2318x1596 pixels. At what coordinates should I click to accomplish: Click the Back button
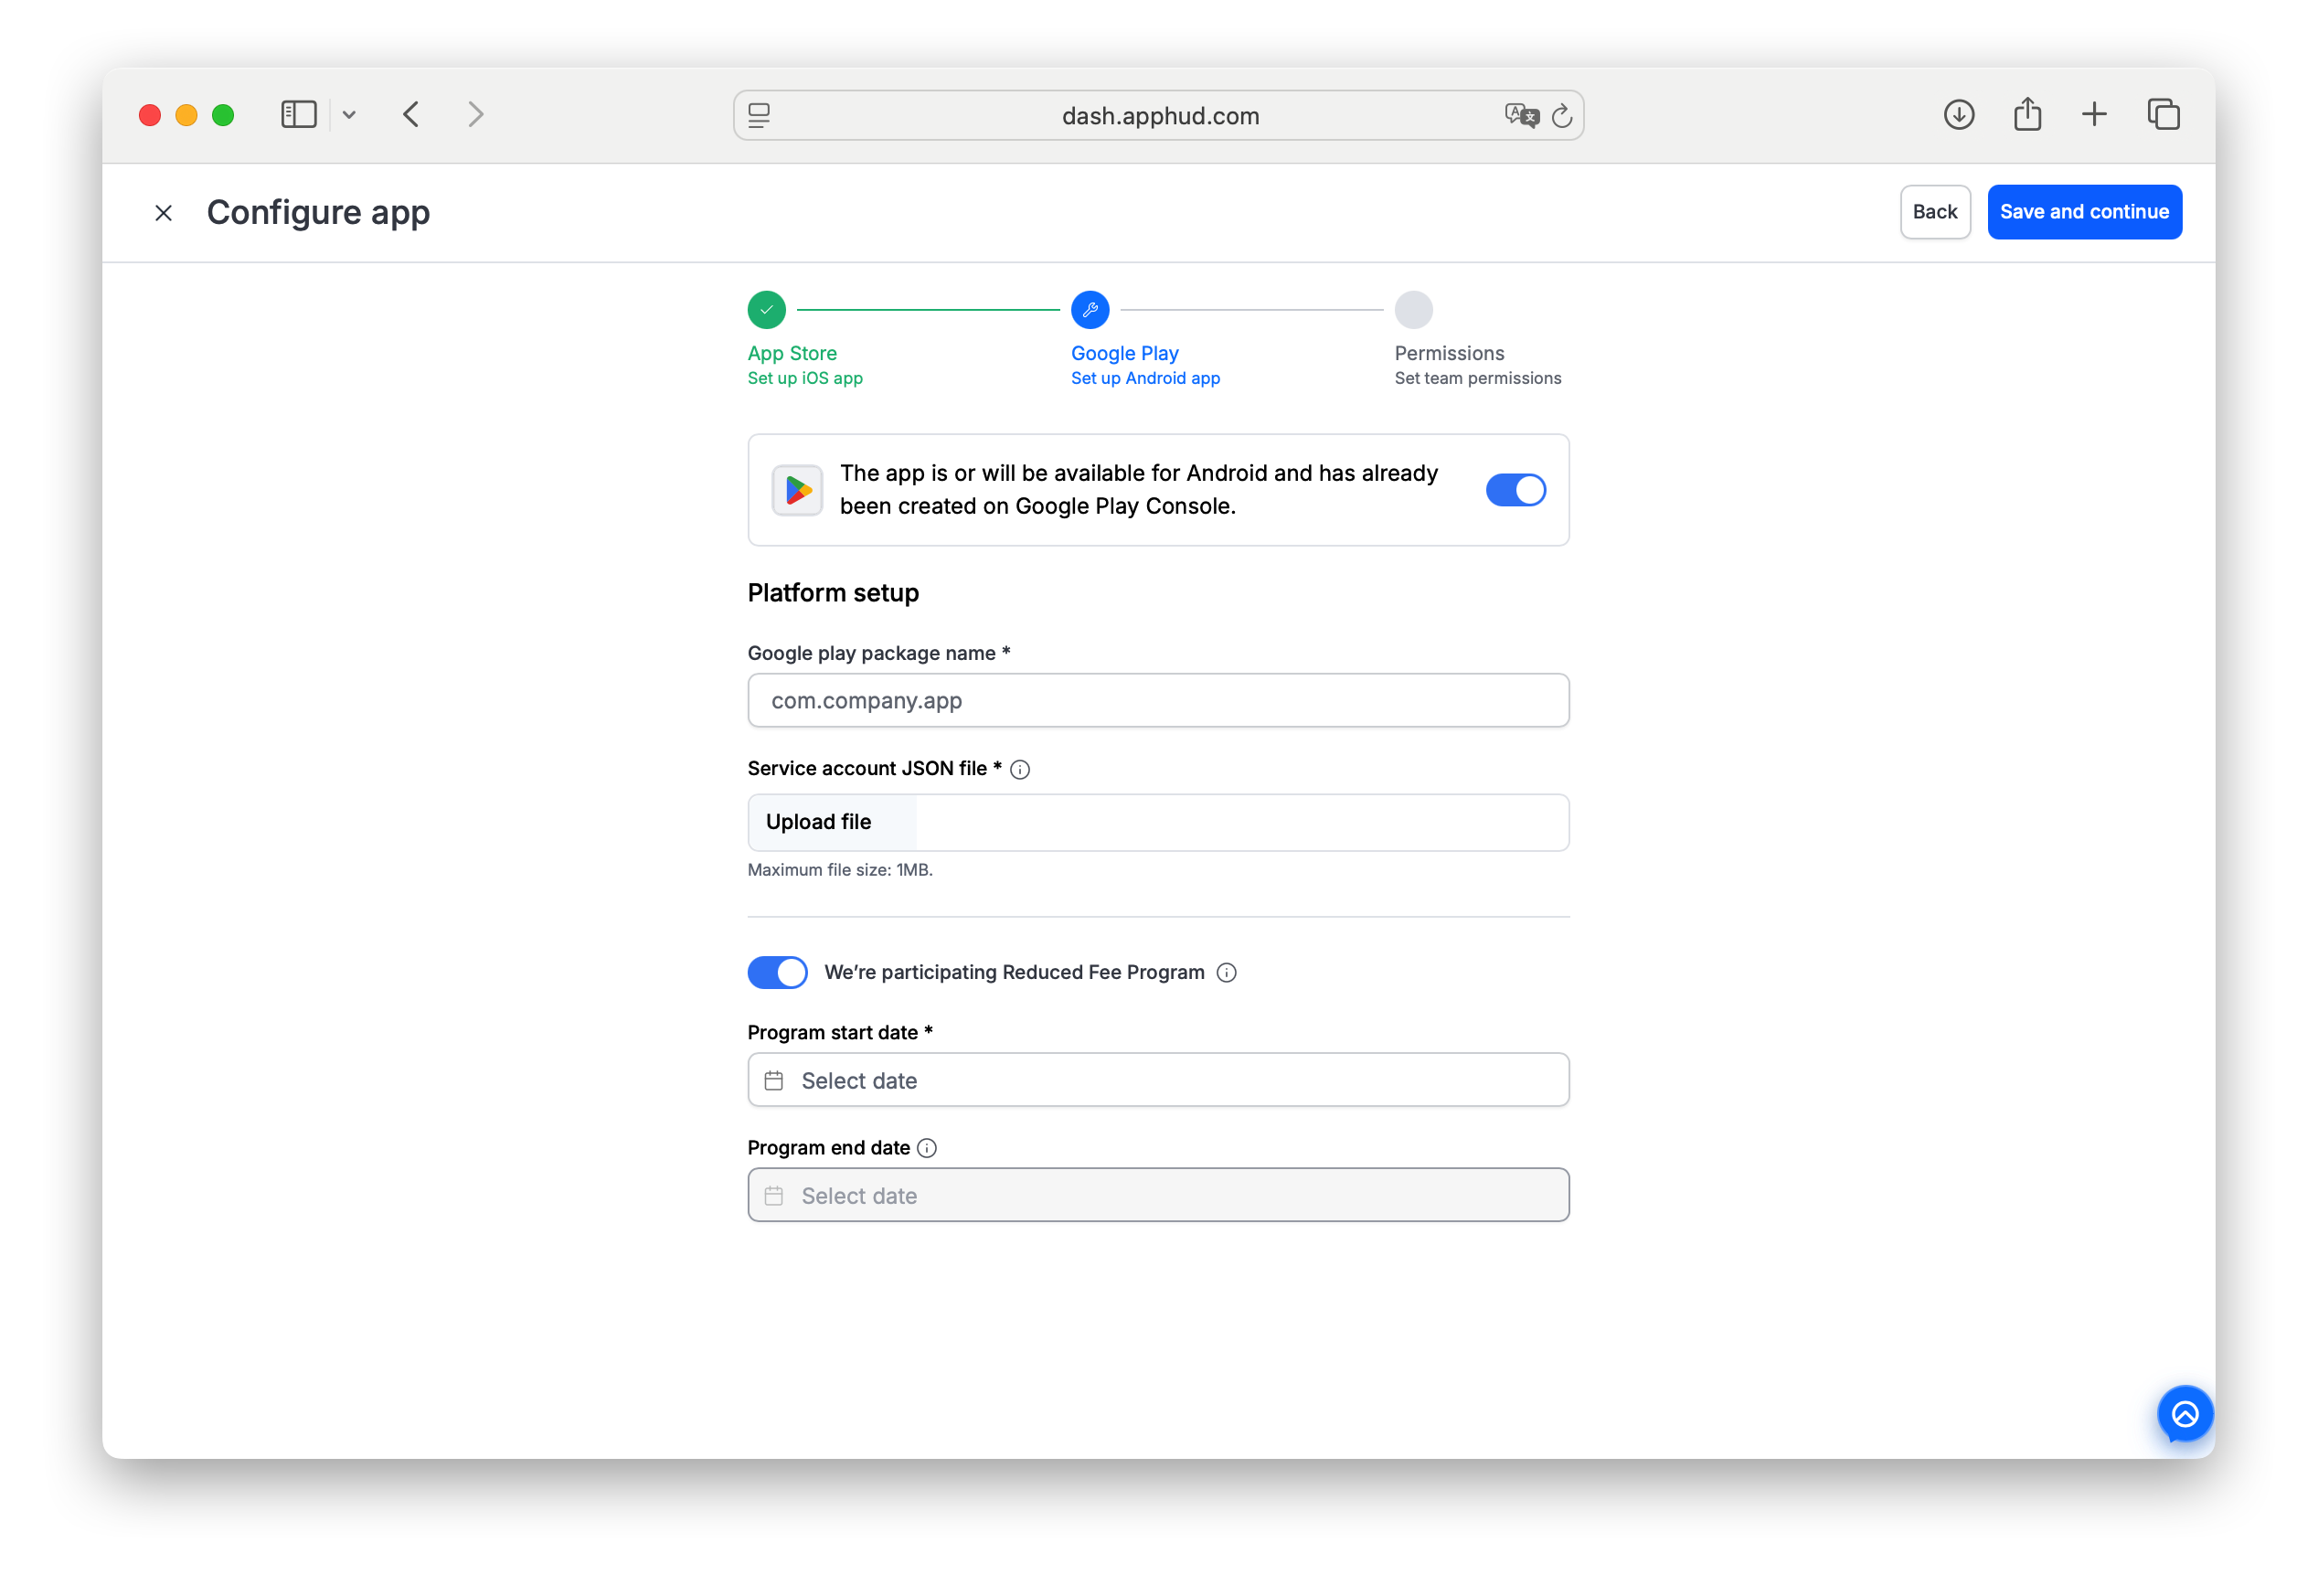1934,212
